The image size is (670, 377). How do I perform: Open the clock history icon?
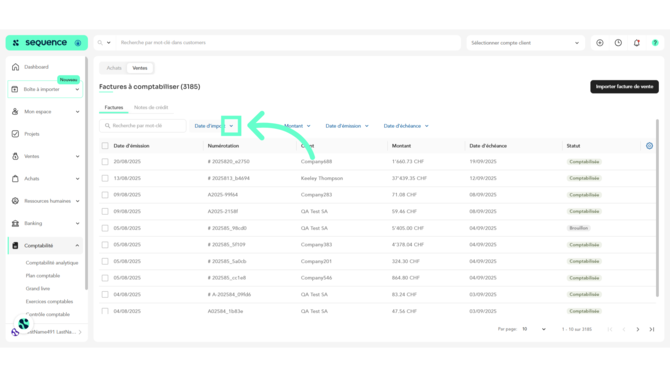618,43
